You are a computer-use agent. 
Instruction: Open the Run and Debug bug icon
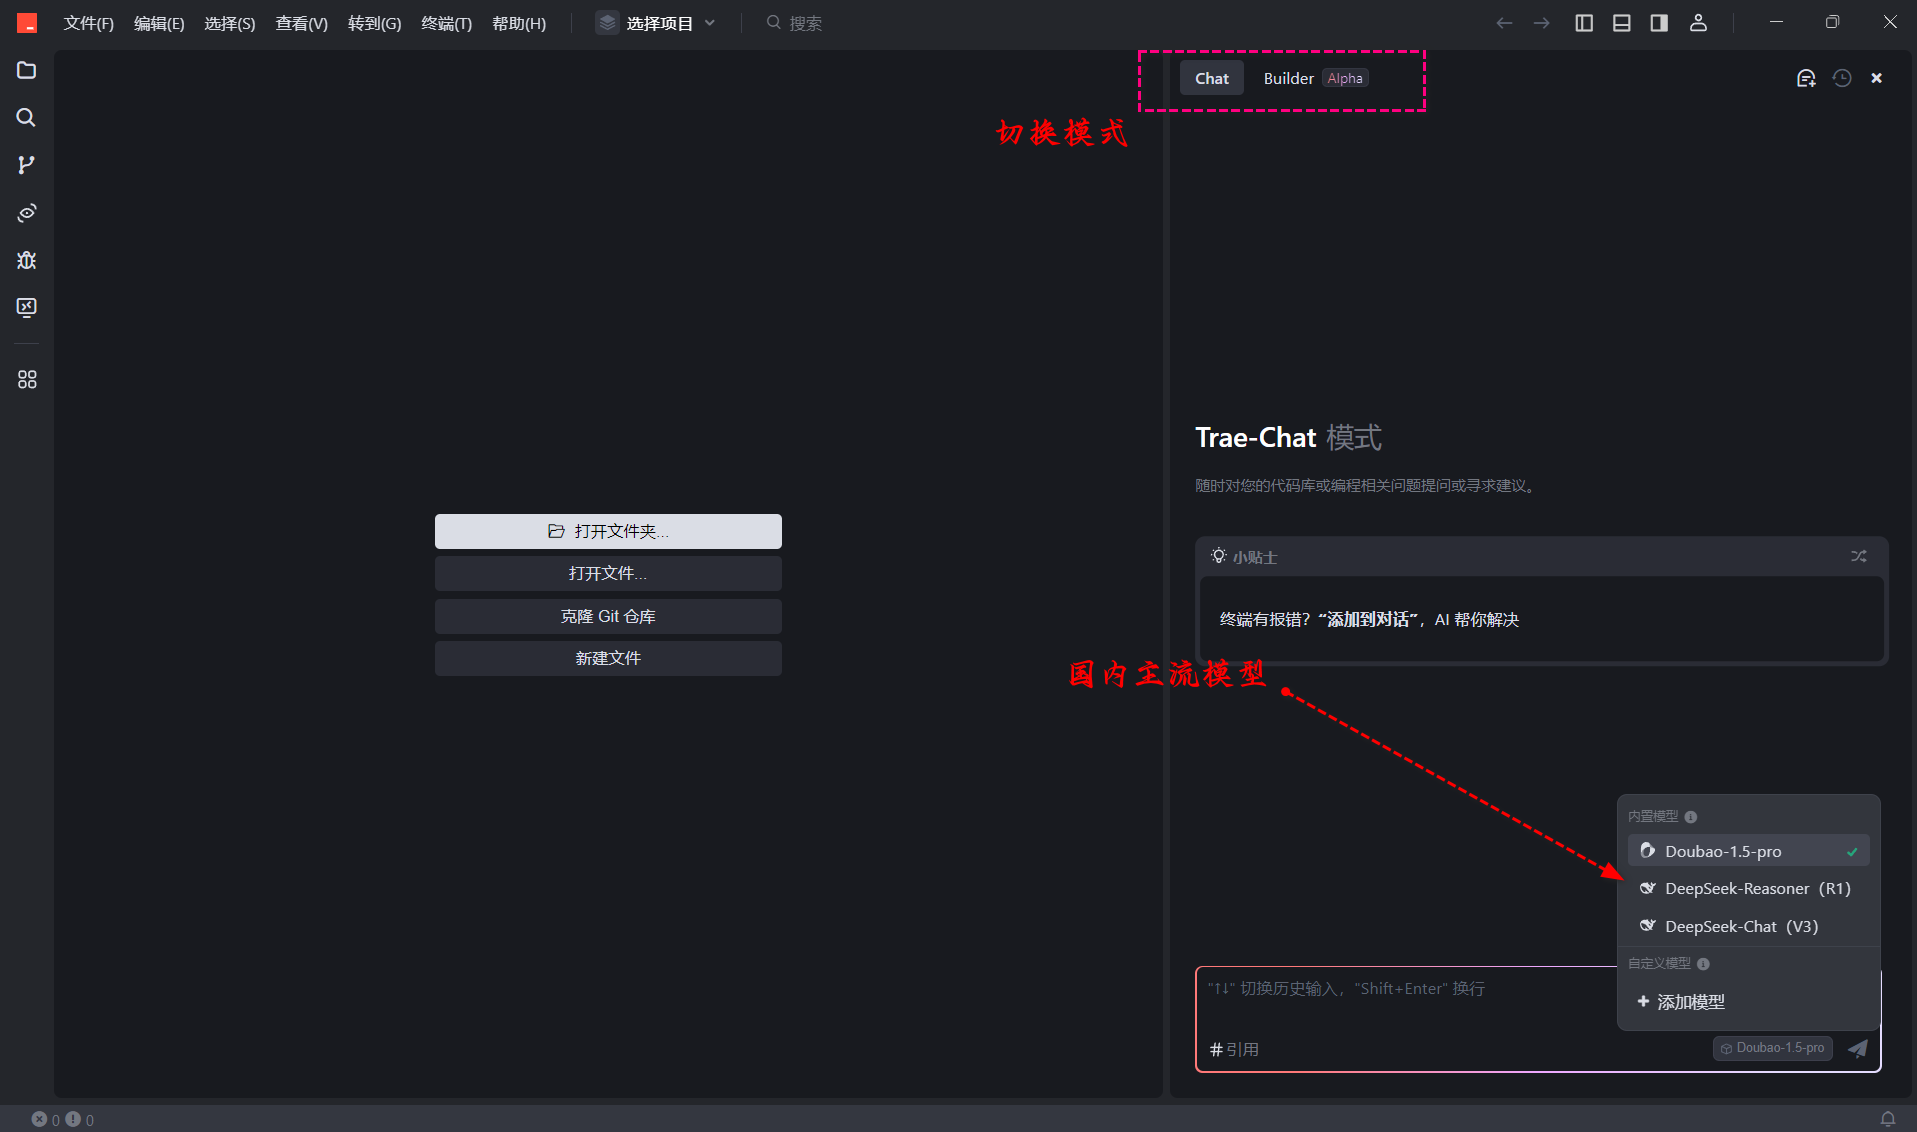(27, 260)
